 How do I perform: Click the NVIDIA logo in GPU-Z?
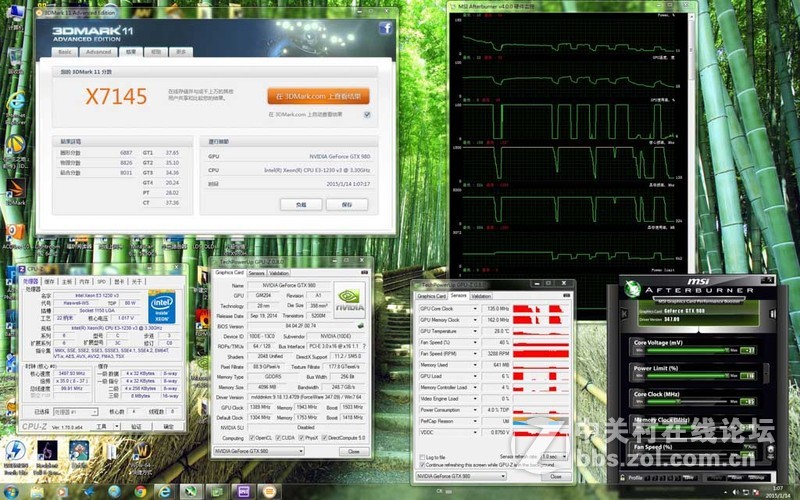(349, 300)
